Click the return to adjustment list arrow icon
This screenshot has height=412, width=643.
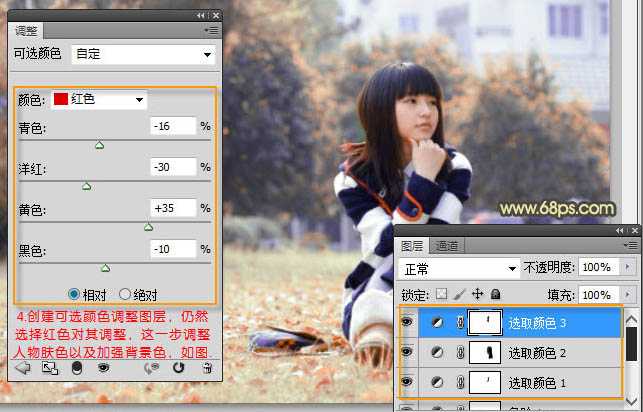pyautogui.click(x=23, y=367)
